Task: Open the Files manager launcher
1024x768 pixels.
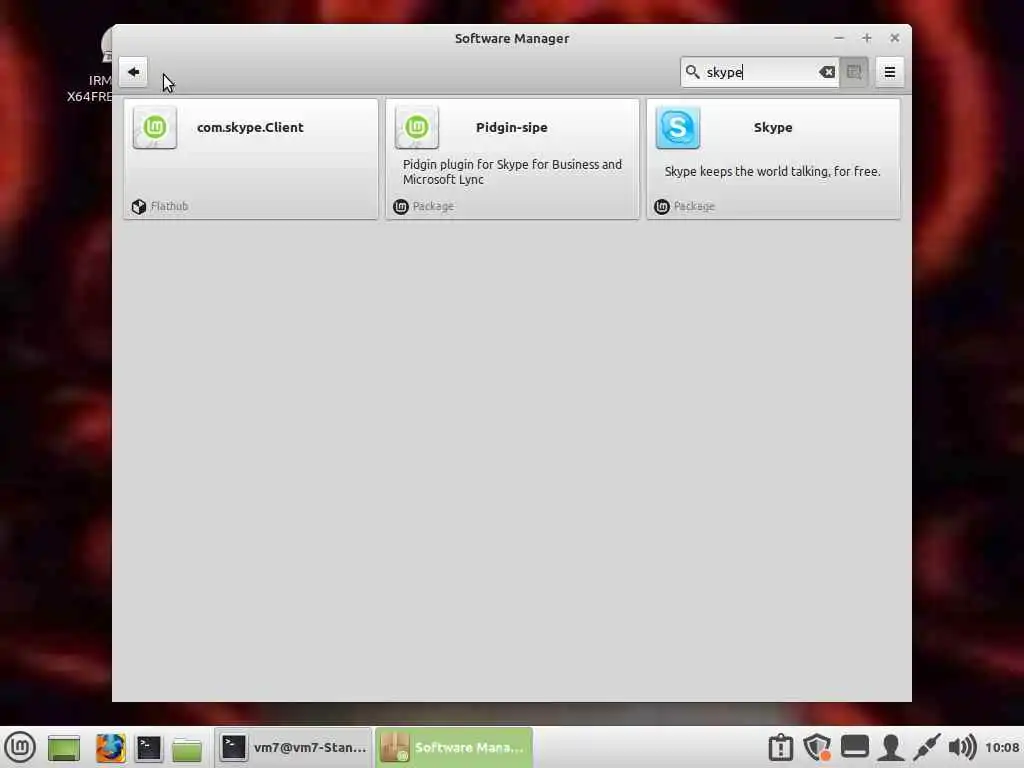Action: click(187, 748)
